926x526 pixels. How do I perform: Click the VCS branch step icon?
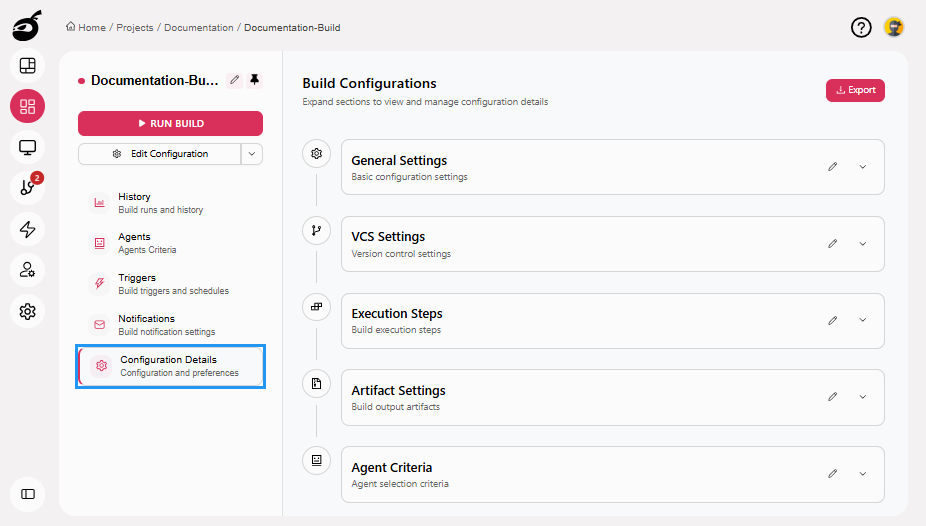pos(317,230)
